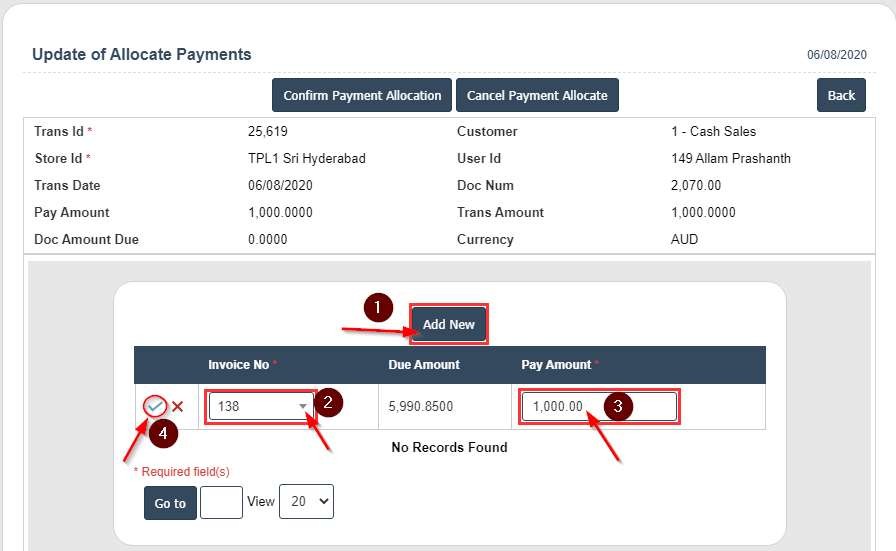Viewport: 896px width, 551px height.
Task: Click the number 2 annotation marker
Action: pyautogui.click(x=329, y=403)
